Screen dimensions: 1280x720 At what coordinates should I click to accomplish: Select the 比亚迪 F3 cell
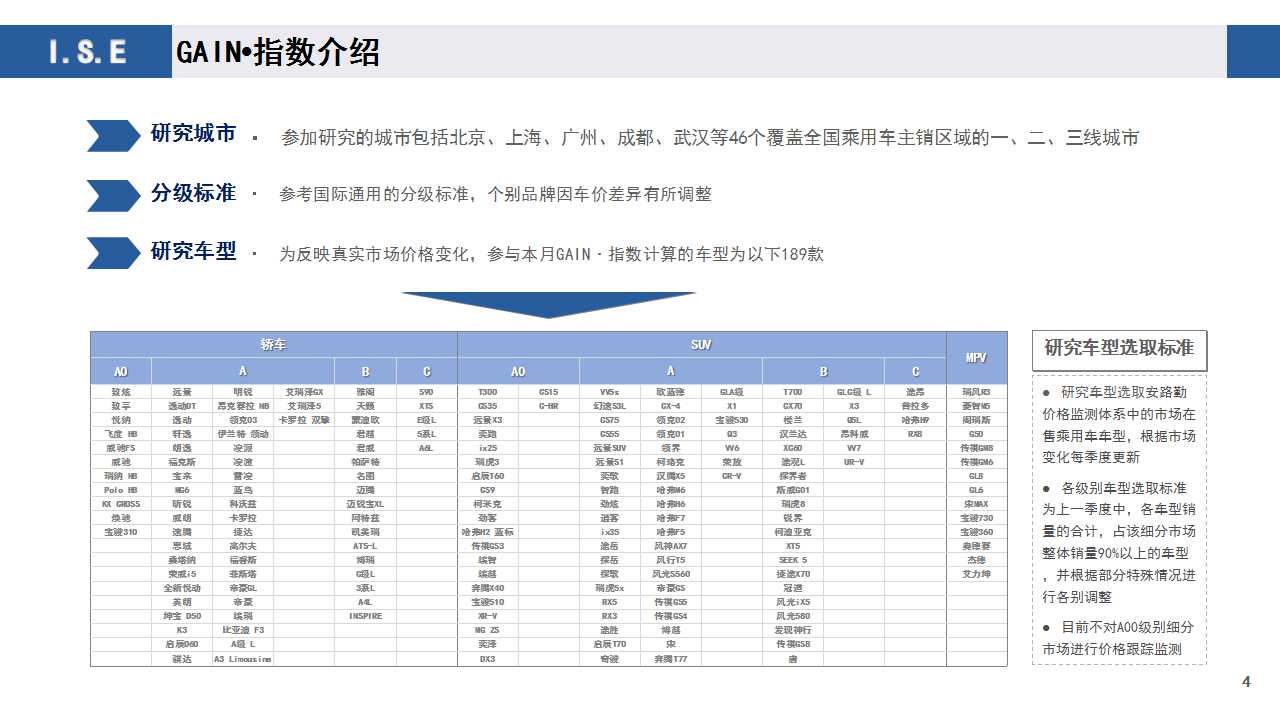243,630
